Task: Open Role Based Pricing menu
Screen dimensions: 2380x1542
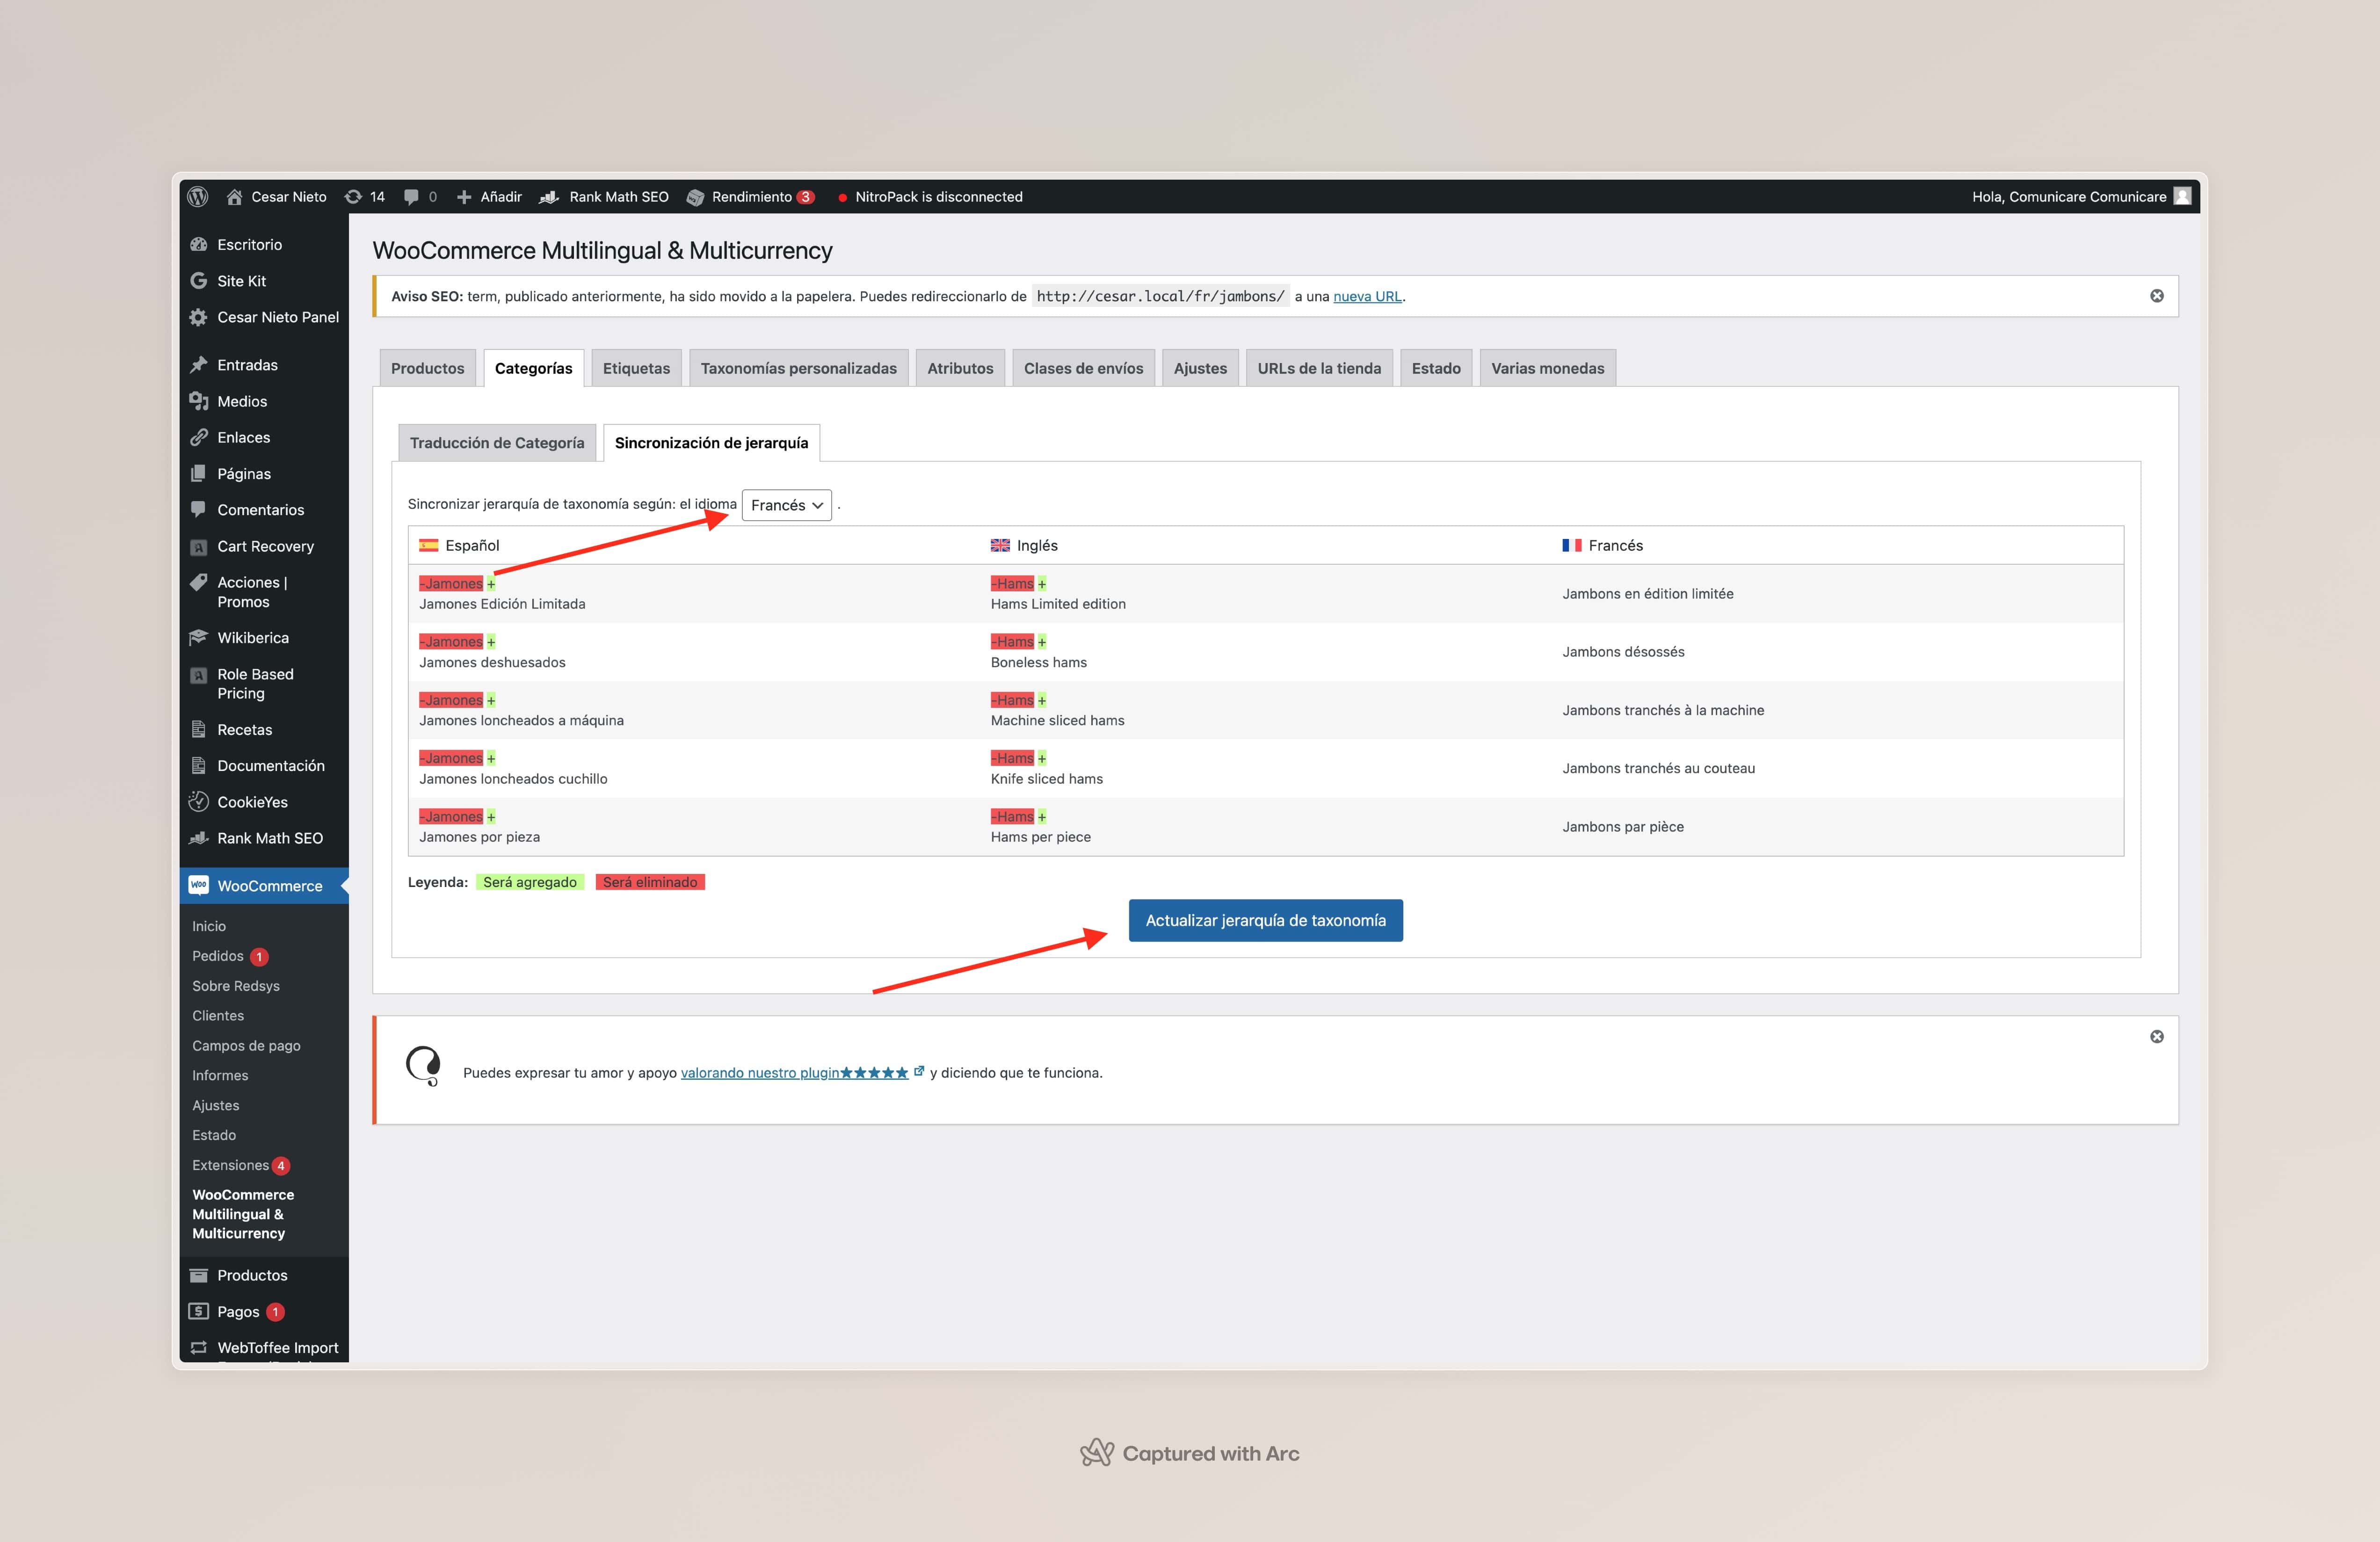Action: tap(255, 684)
